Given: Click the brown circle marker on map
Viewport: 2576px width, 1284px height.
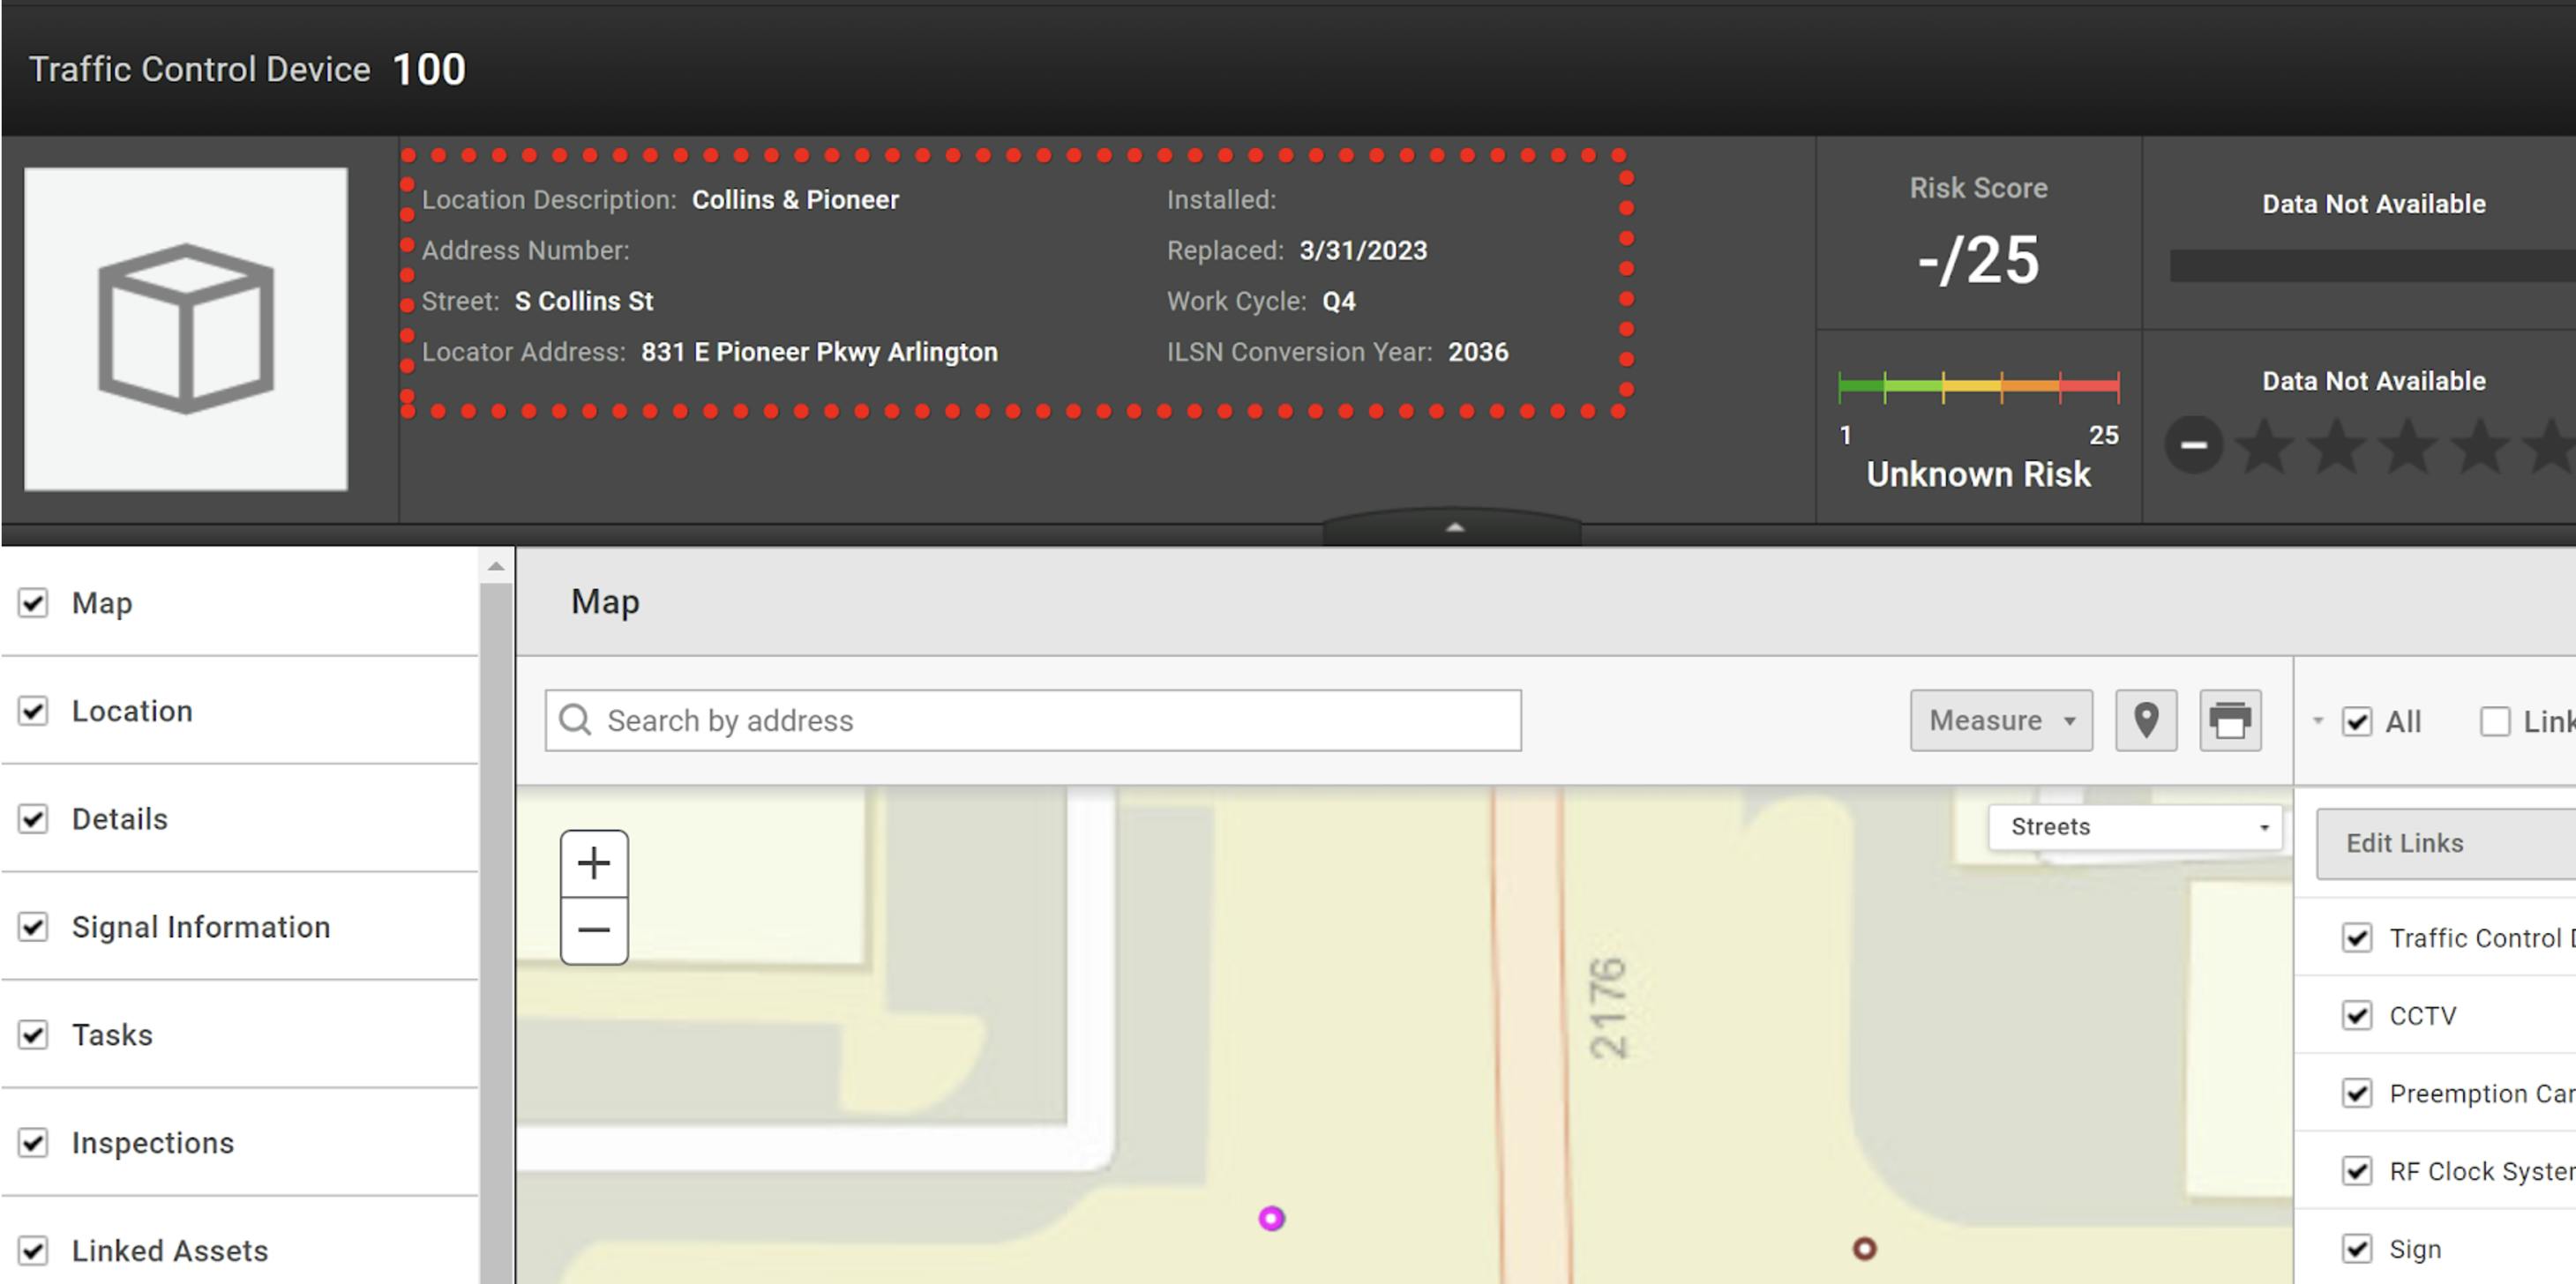Looking at the screenshot, I should (1864, 1248).
